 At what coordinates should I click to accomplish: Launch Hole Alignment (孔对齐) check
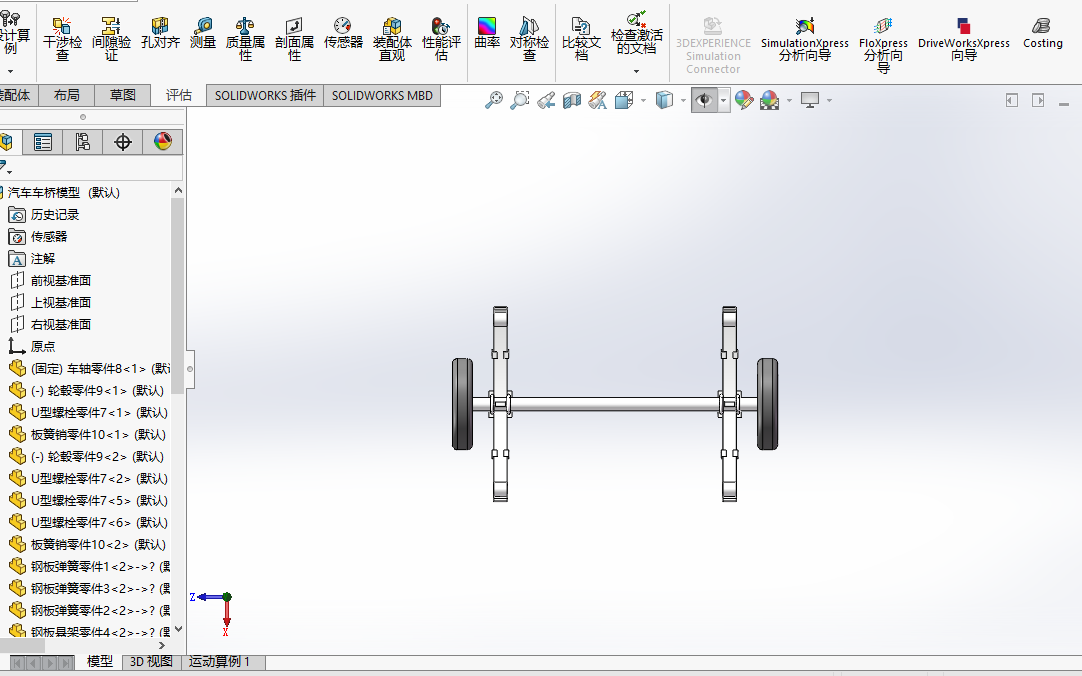point(160,33)
